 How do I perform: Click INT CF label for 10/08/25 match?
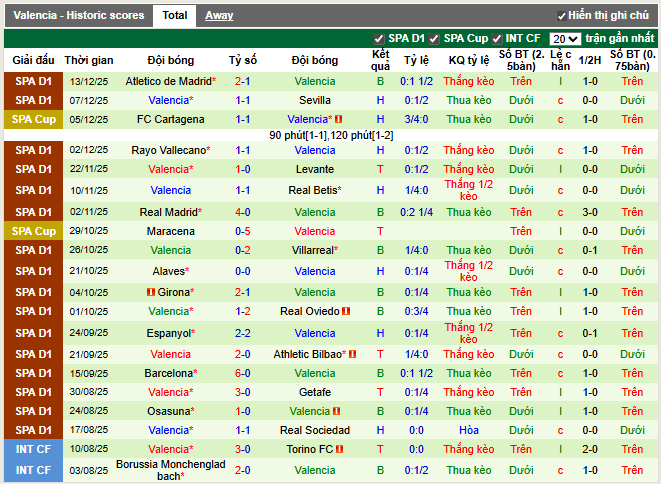point(34,449)
